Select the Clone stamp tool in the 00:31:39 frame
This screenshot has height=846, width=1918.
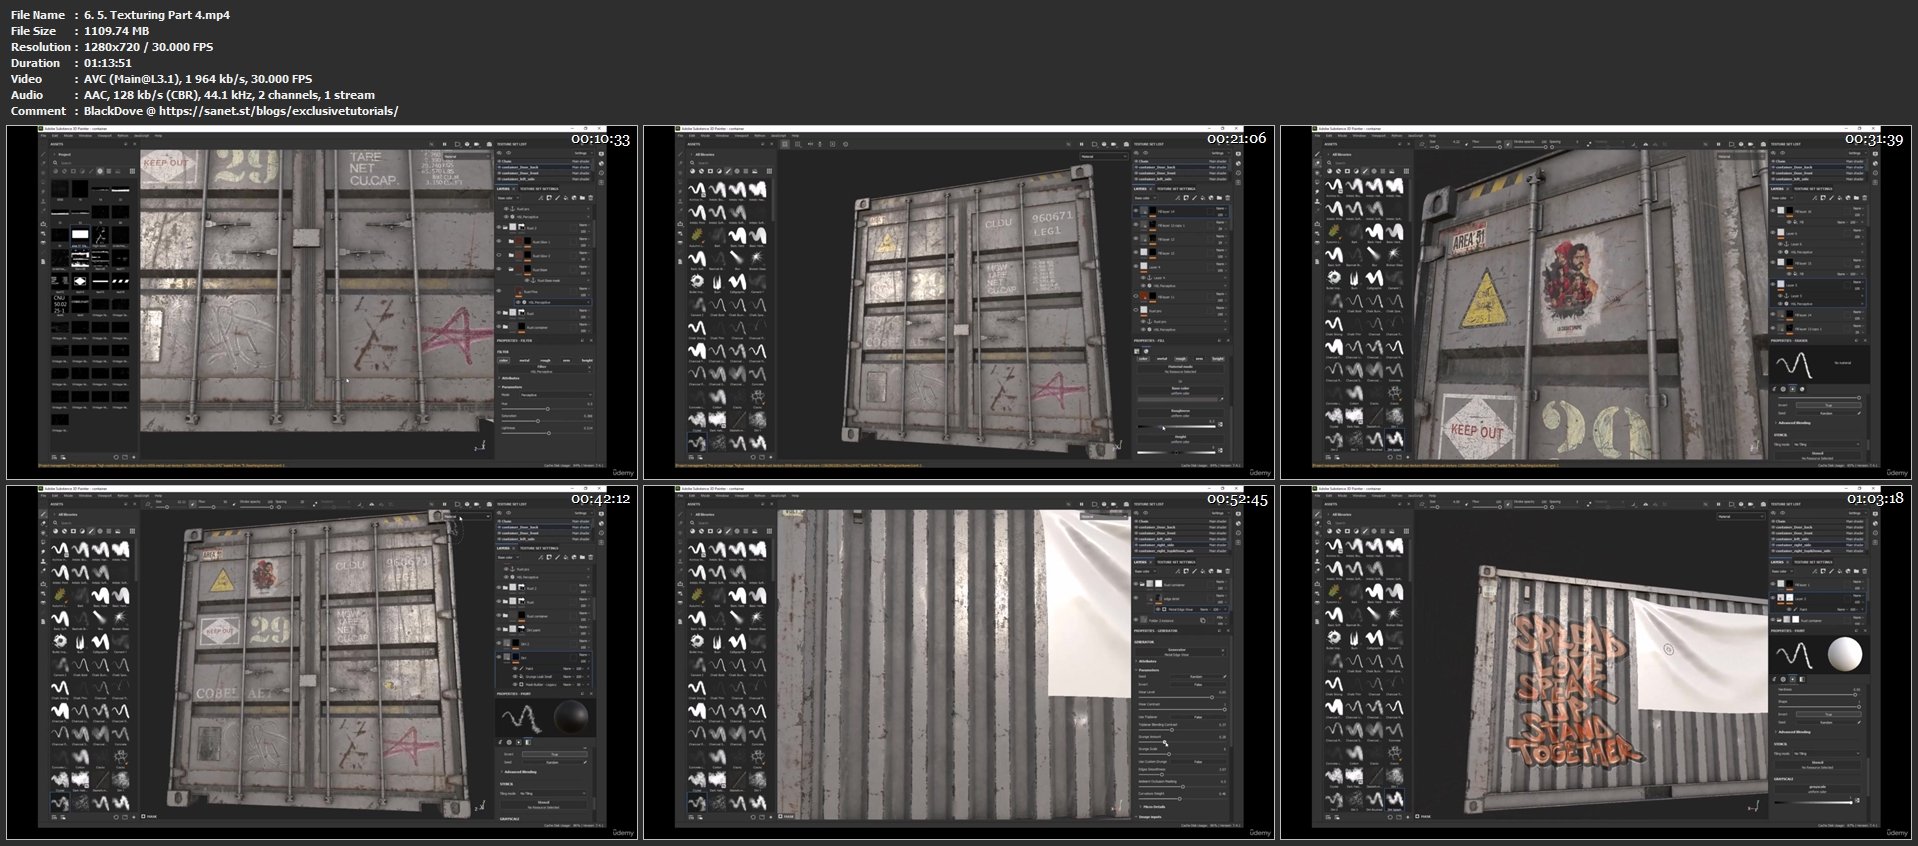pos(1317,202)
